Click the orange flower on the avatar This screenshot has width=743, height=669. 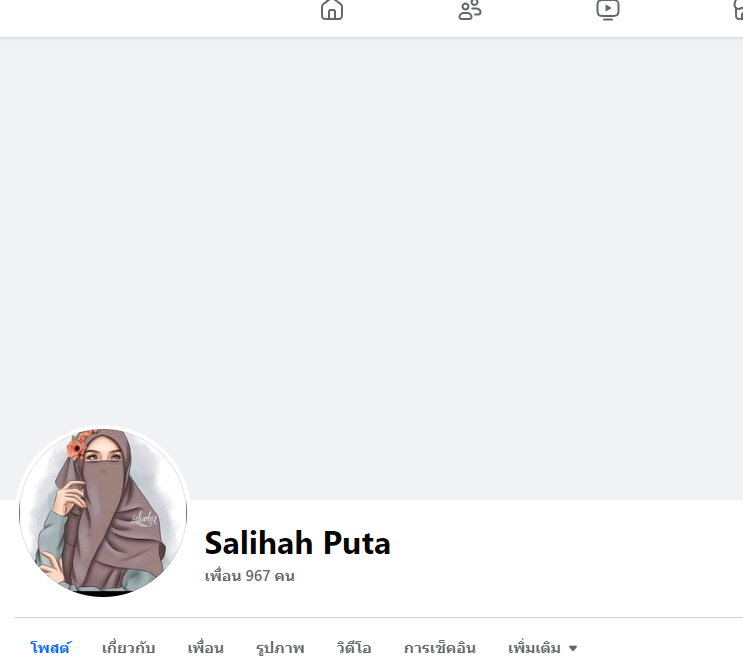click(76, 447)
